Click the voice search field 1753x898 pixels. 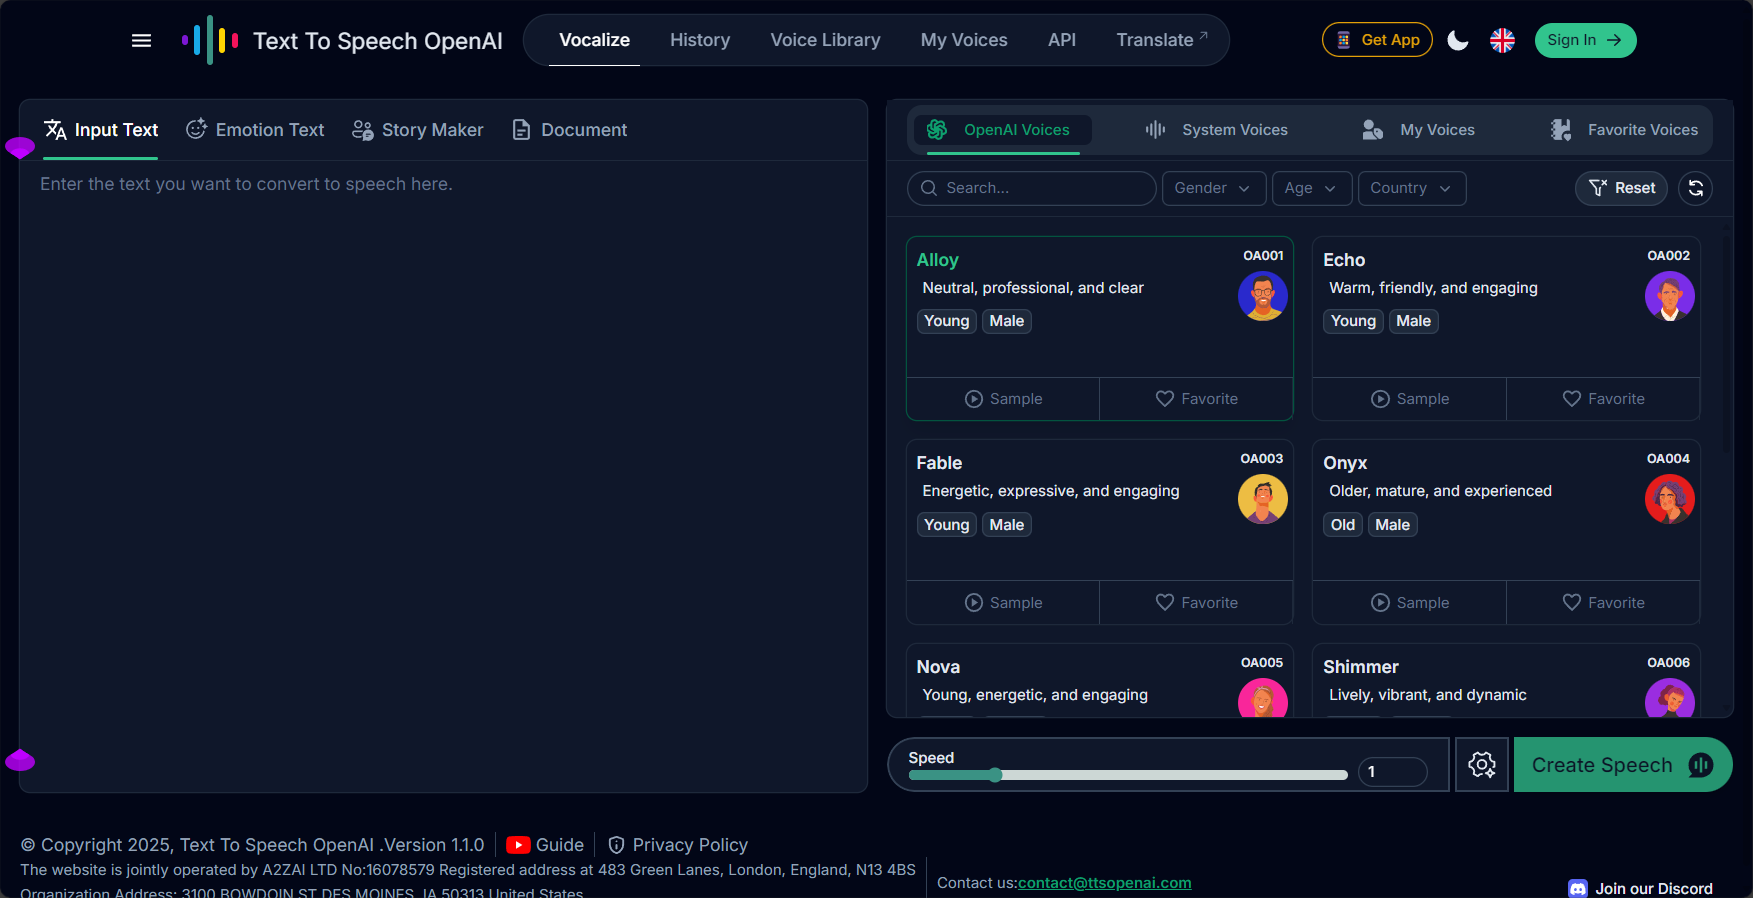coord(1031,188)
